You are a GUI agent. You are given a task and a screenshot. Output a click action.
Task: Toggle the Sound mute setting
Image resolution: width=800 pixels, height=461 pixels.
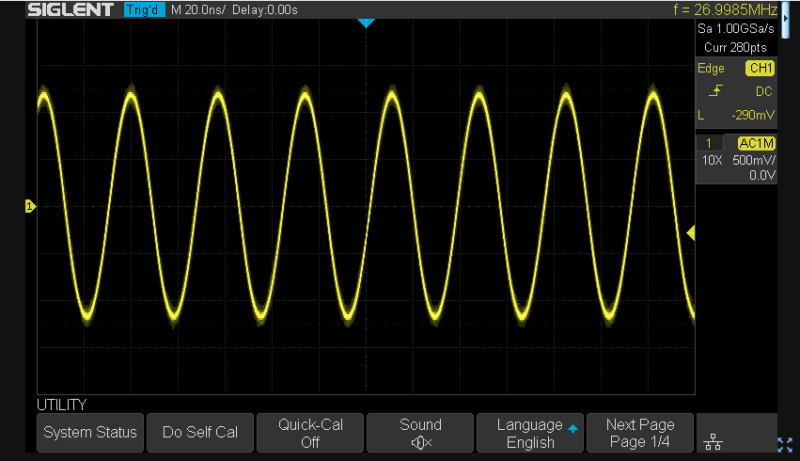point(420,433)
